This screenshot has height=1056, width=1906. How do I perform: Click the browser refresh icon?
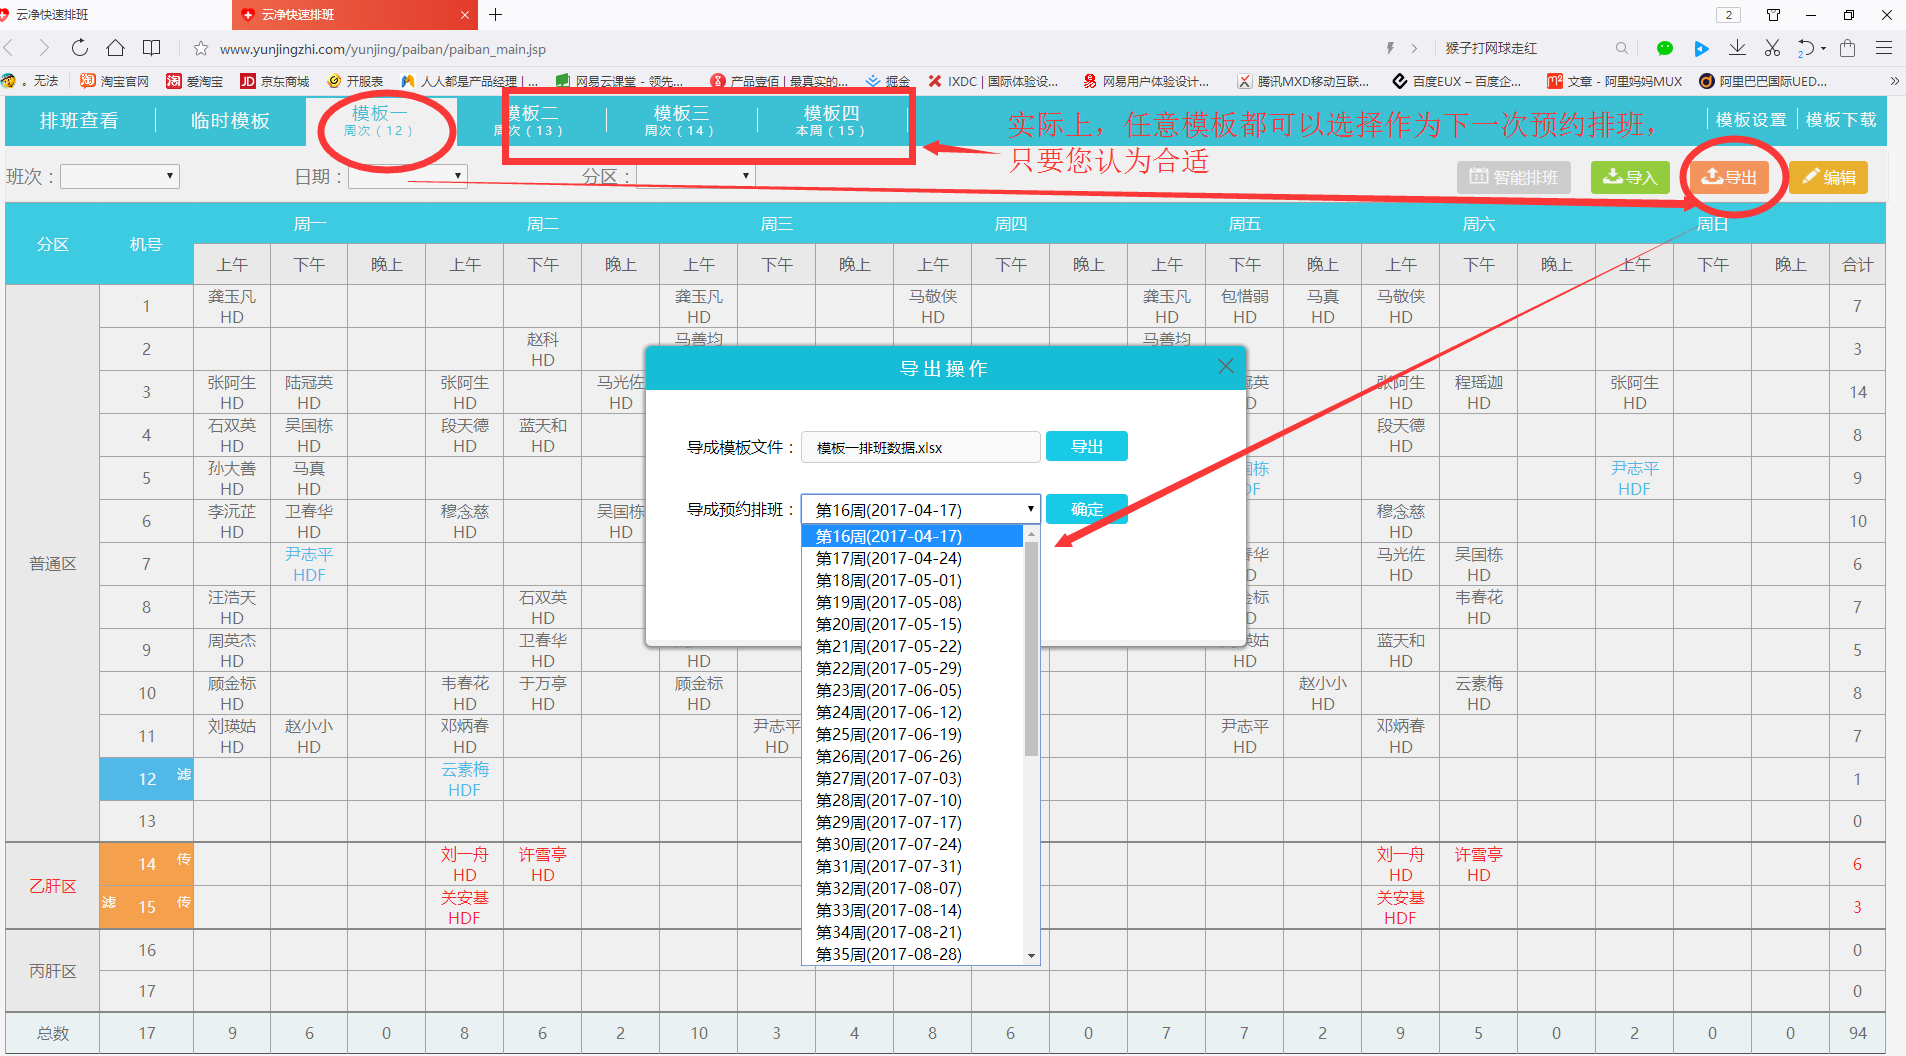click(80, 48)
